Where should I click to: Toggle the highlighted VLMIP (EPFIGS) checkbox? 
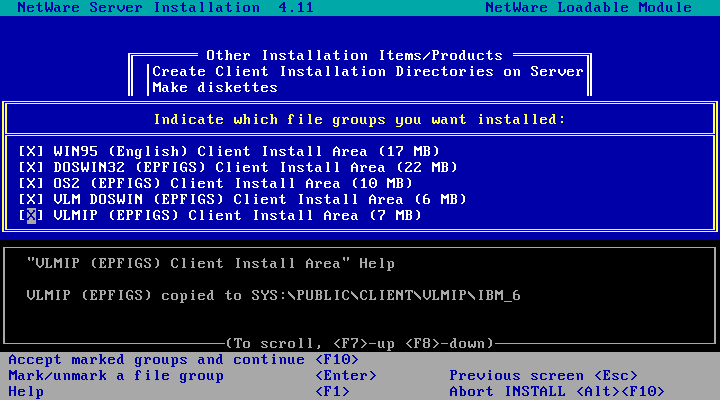point(31,215)
